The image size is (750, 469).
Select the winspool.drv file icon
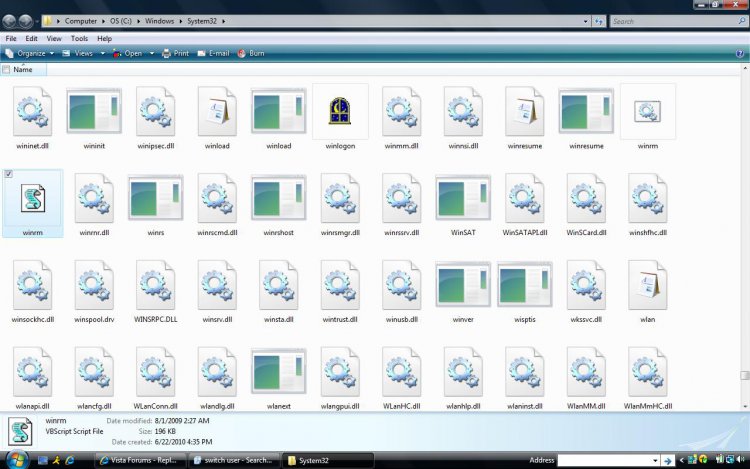(94, 286)
